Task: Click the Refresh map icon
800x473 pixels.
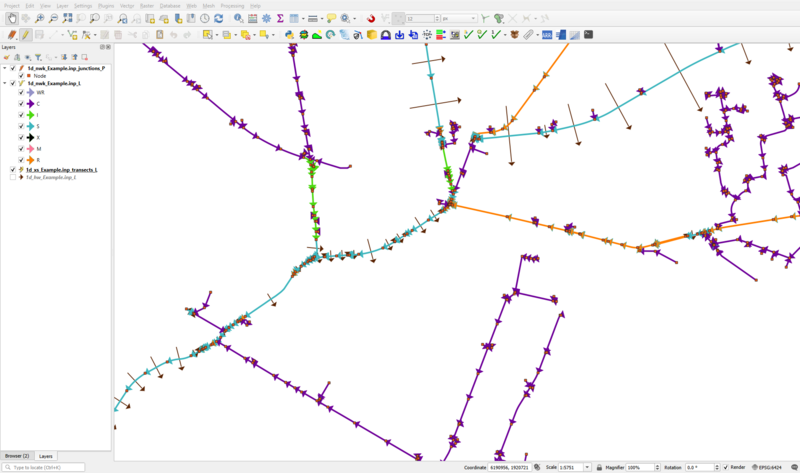Action: point(218,19)
